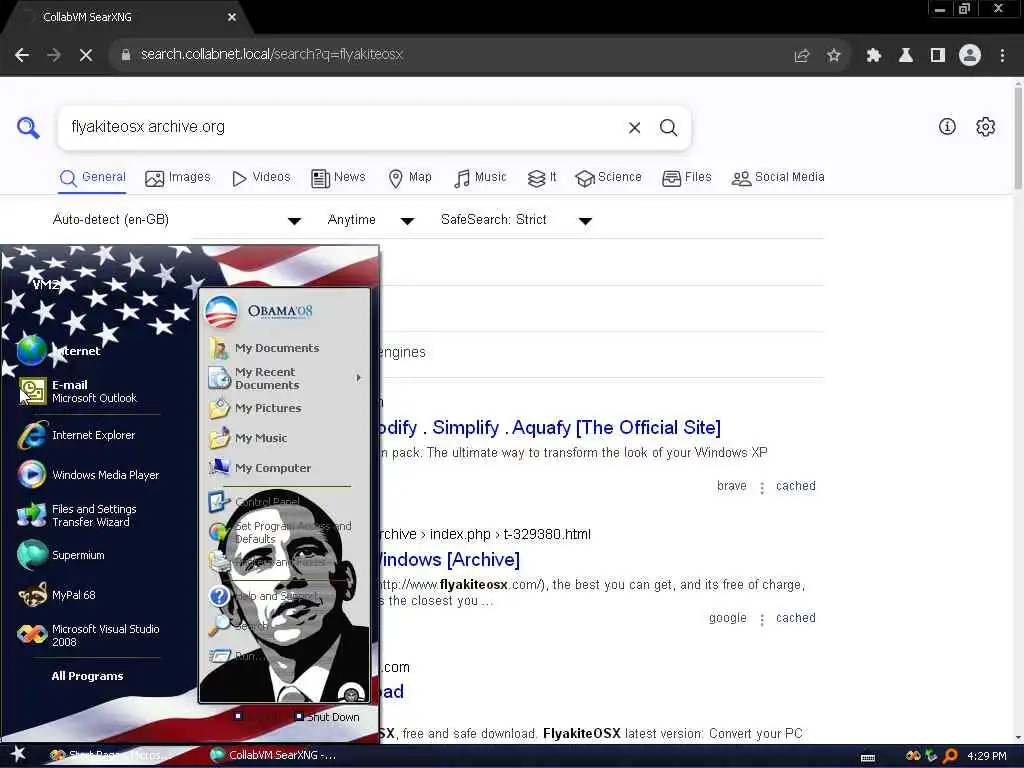Open cached copy of the google result

click(x=795, y=618)
